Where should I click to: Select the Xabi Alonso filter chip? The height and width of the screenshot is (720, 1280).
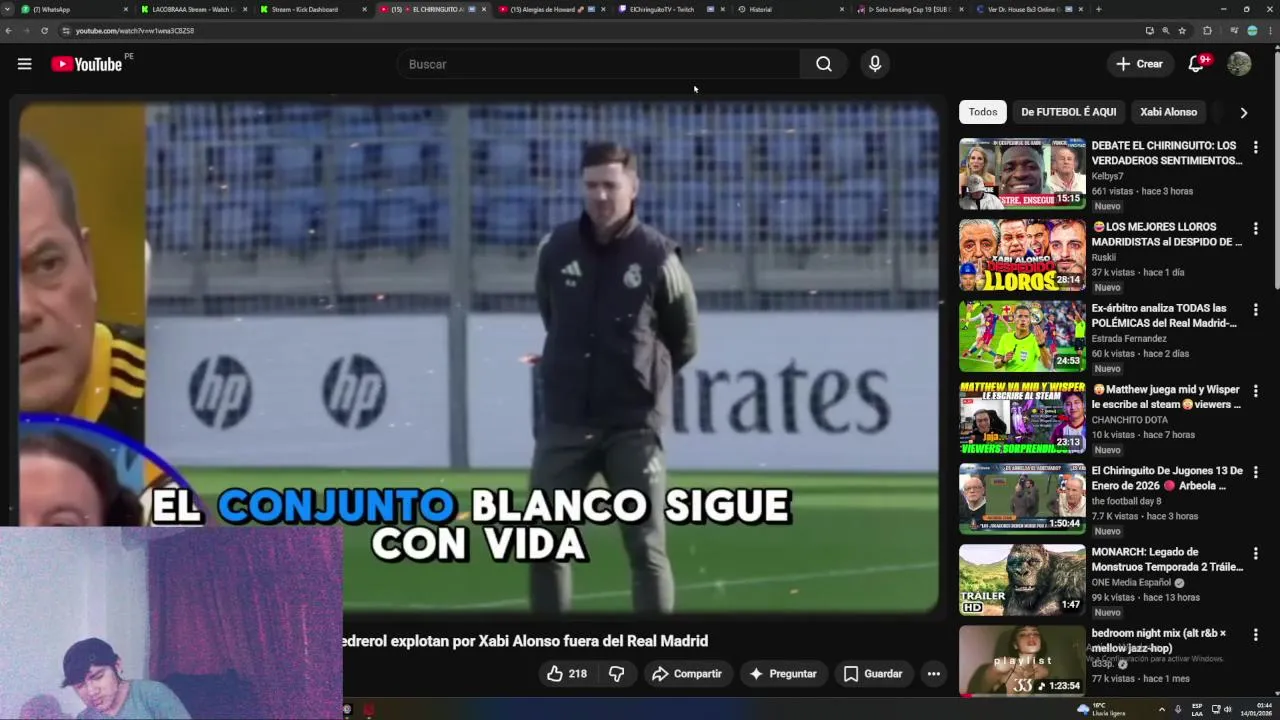(1168, 112)
